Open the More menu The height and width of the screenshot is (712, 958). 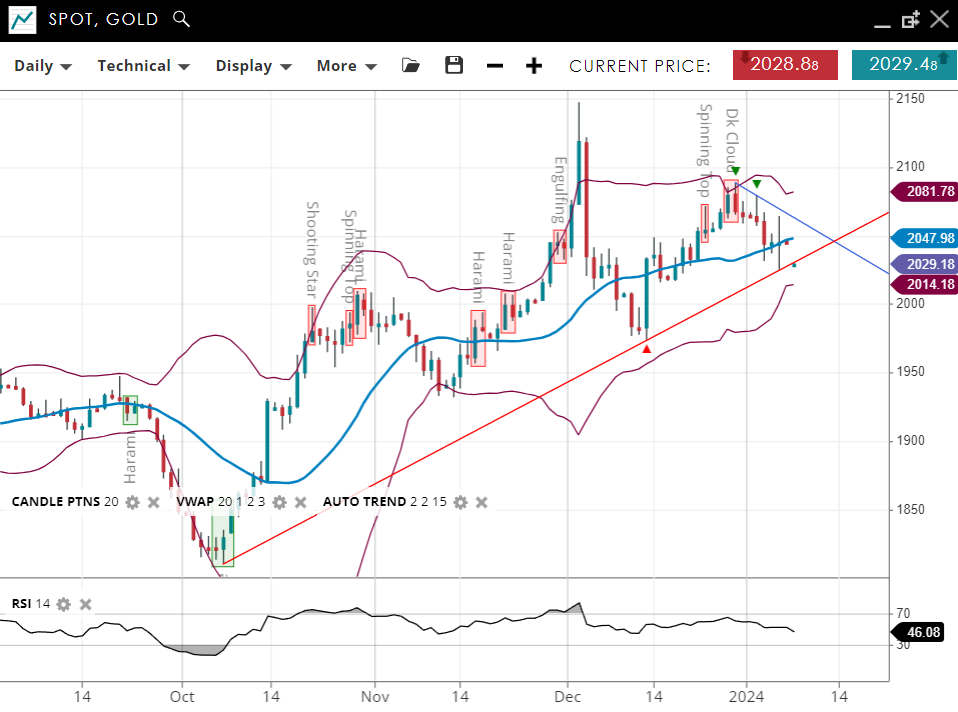pyautogui.click(x=346, y=66)
